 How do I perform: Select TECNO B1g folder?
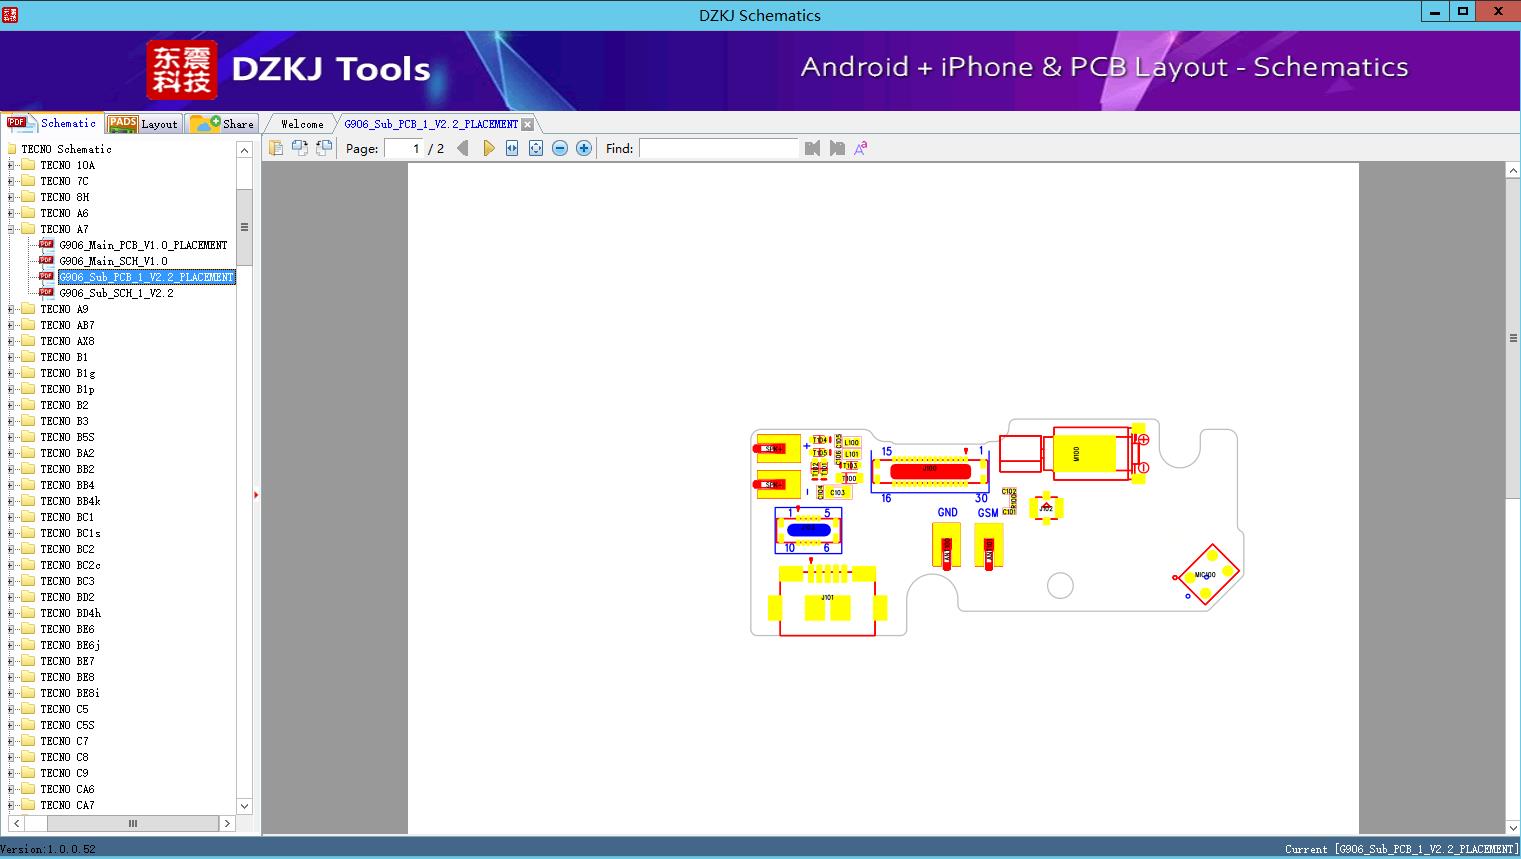68,373
